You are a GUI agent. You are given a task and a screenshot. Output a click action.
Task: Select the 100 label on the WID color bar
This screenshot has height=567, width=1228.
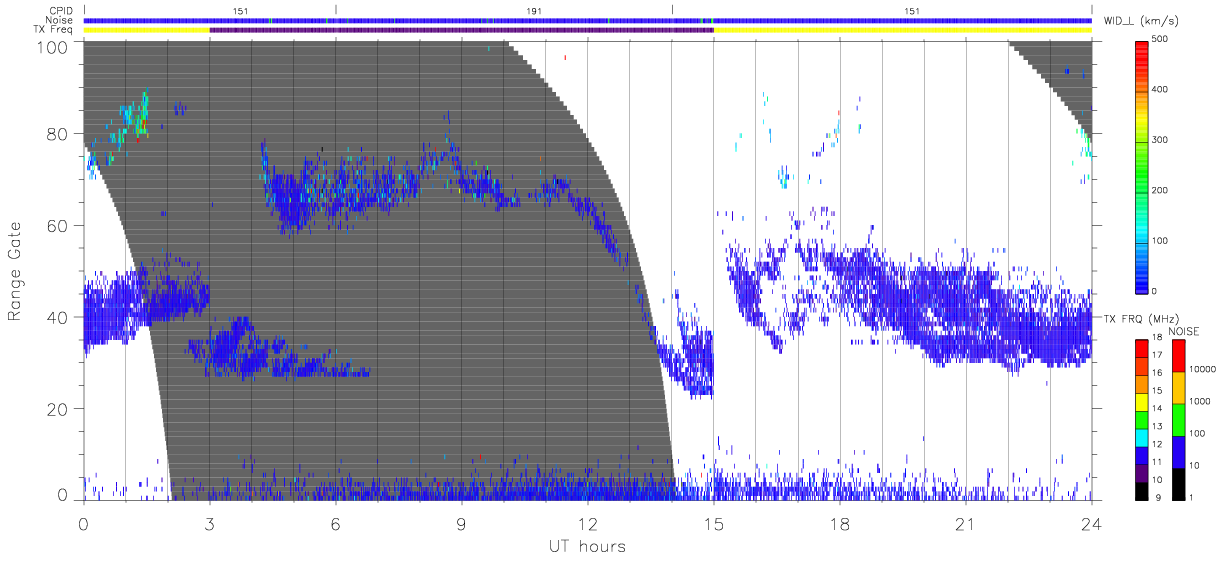pos(1161,240)
